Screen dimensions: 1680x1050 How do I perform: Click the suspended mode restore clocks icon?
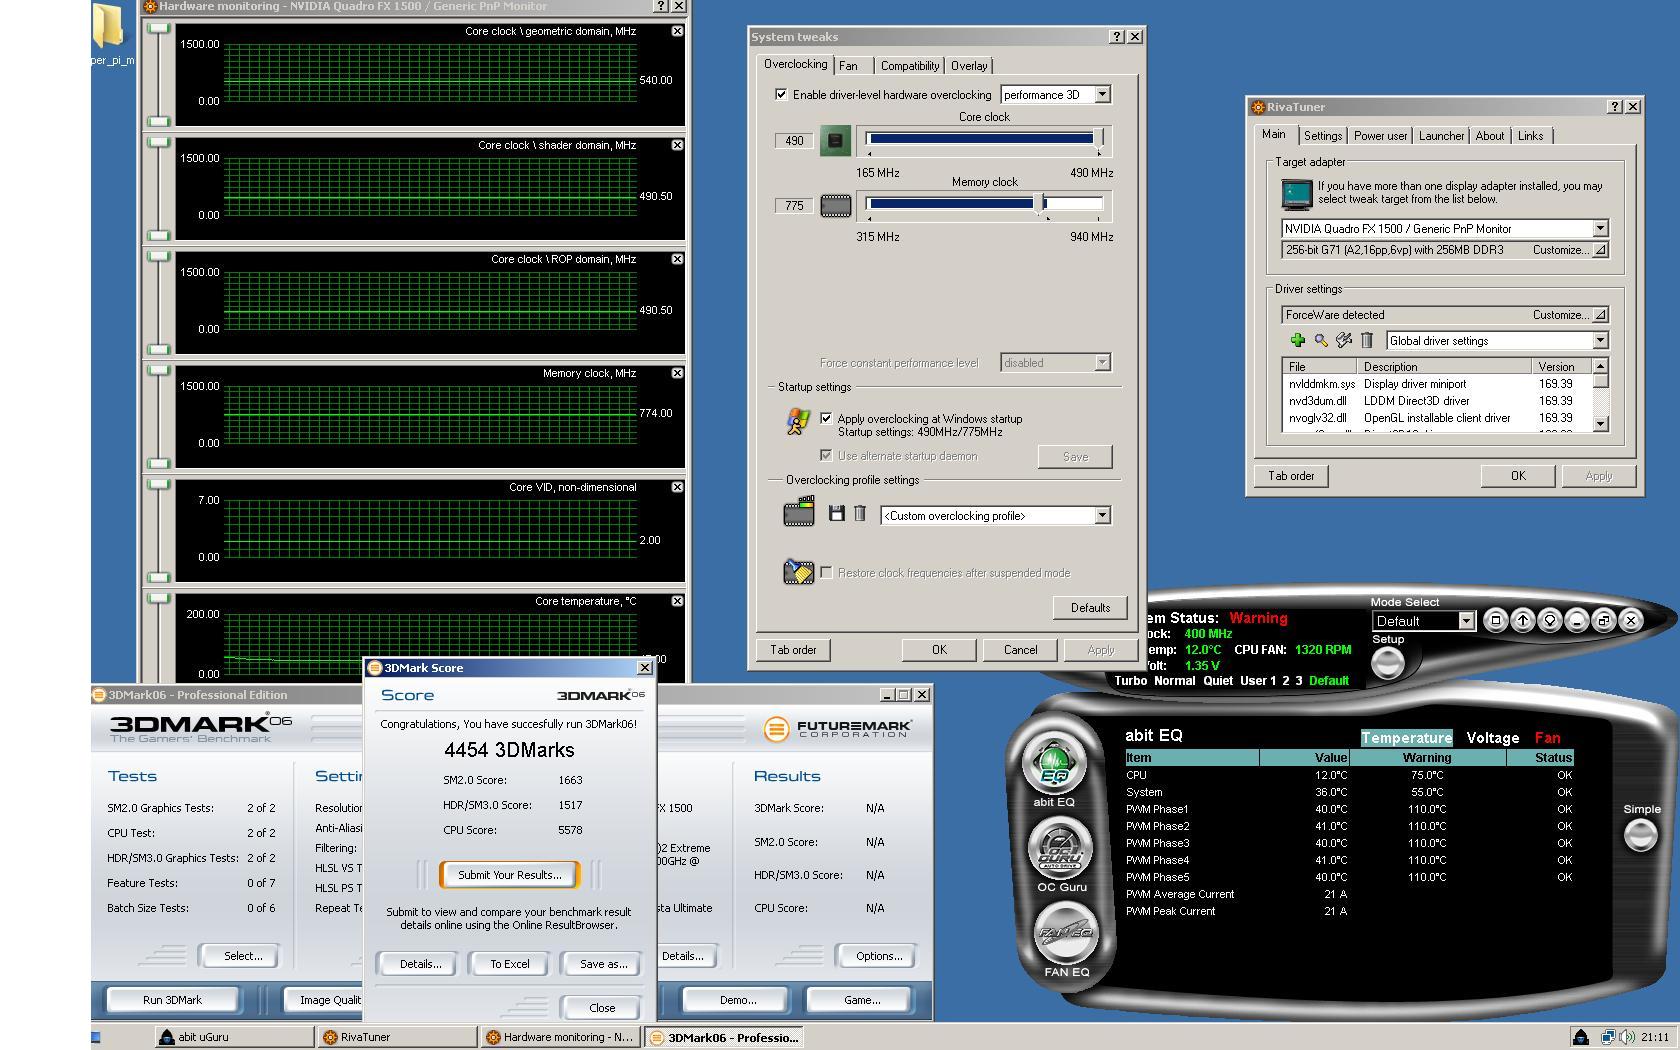[x=798, y=571]
